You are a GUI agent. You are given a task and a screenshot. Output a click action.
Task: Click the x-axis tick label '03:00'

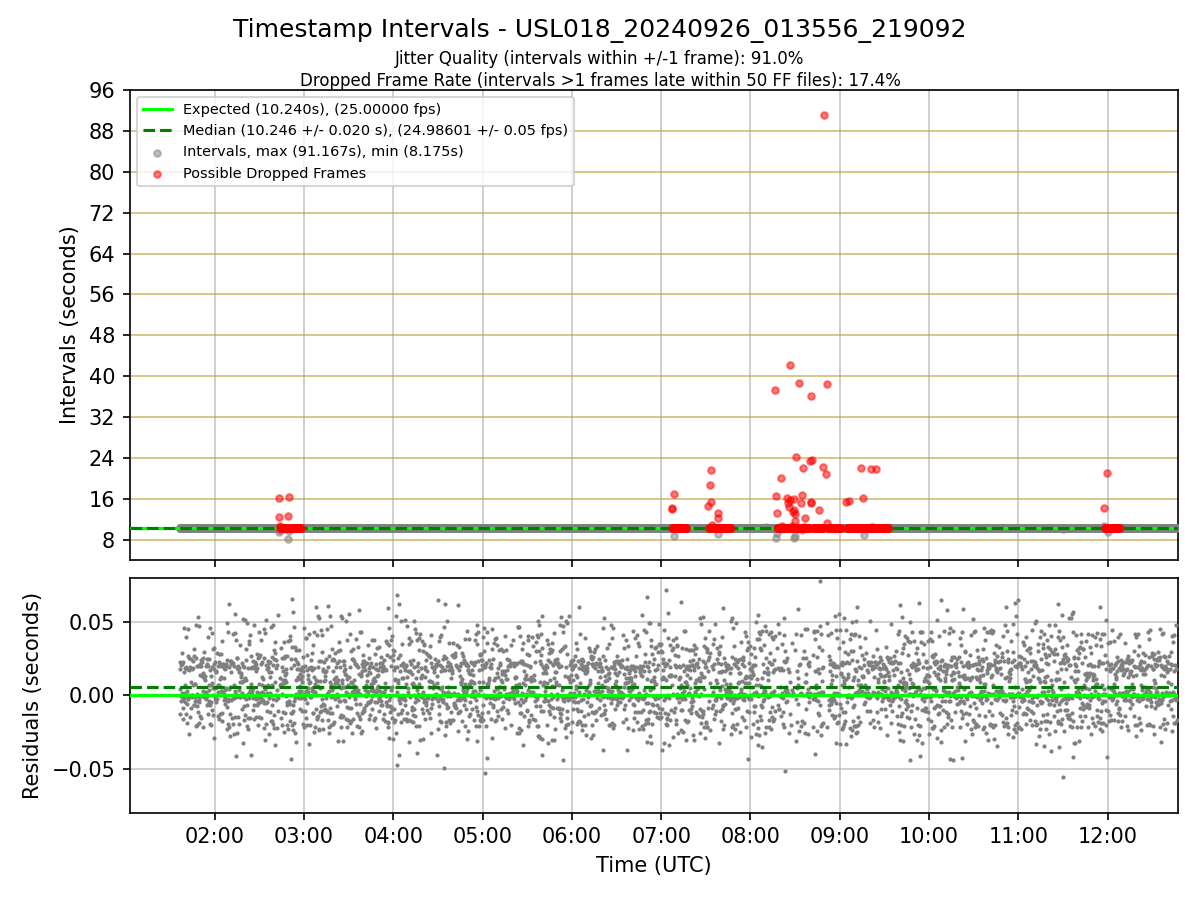click(x=303, y=835)
